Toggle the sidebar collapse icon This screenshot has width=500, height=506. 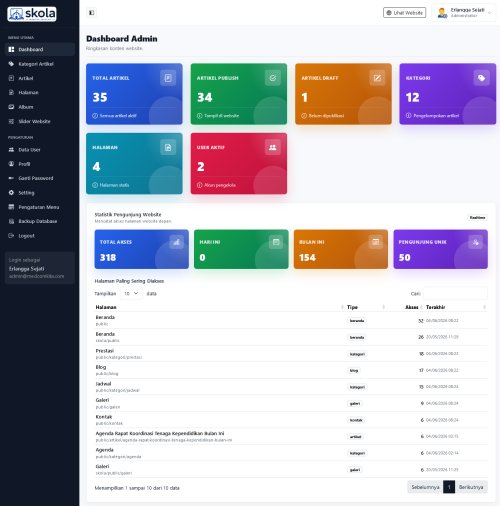pos(91,13)
